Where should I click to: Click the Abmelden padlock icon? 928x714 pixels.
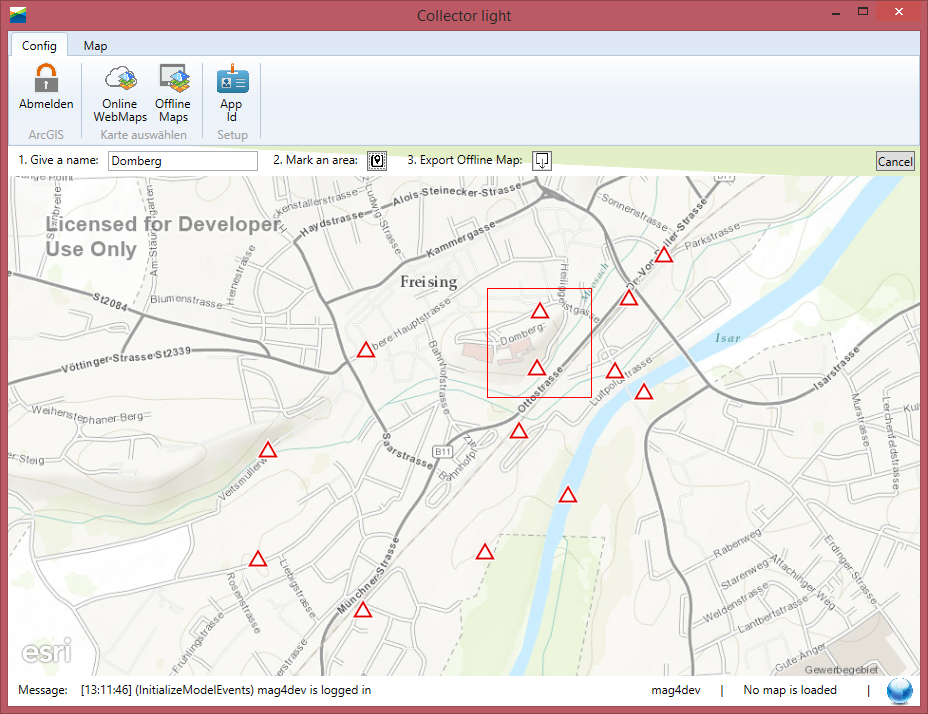[46, 78]
